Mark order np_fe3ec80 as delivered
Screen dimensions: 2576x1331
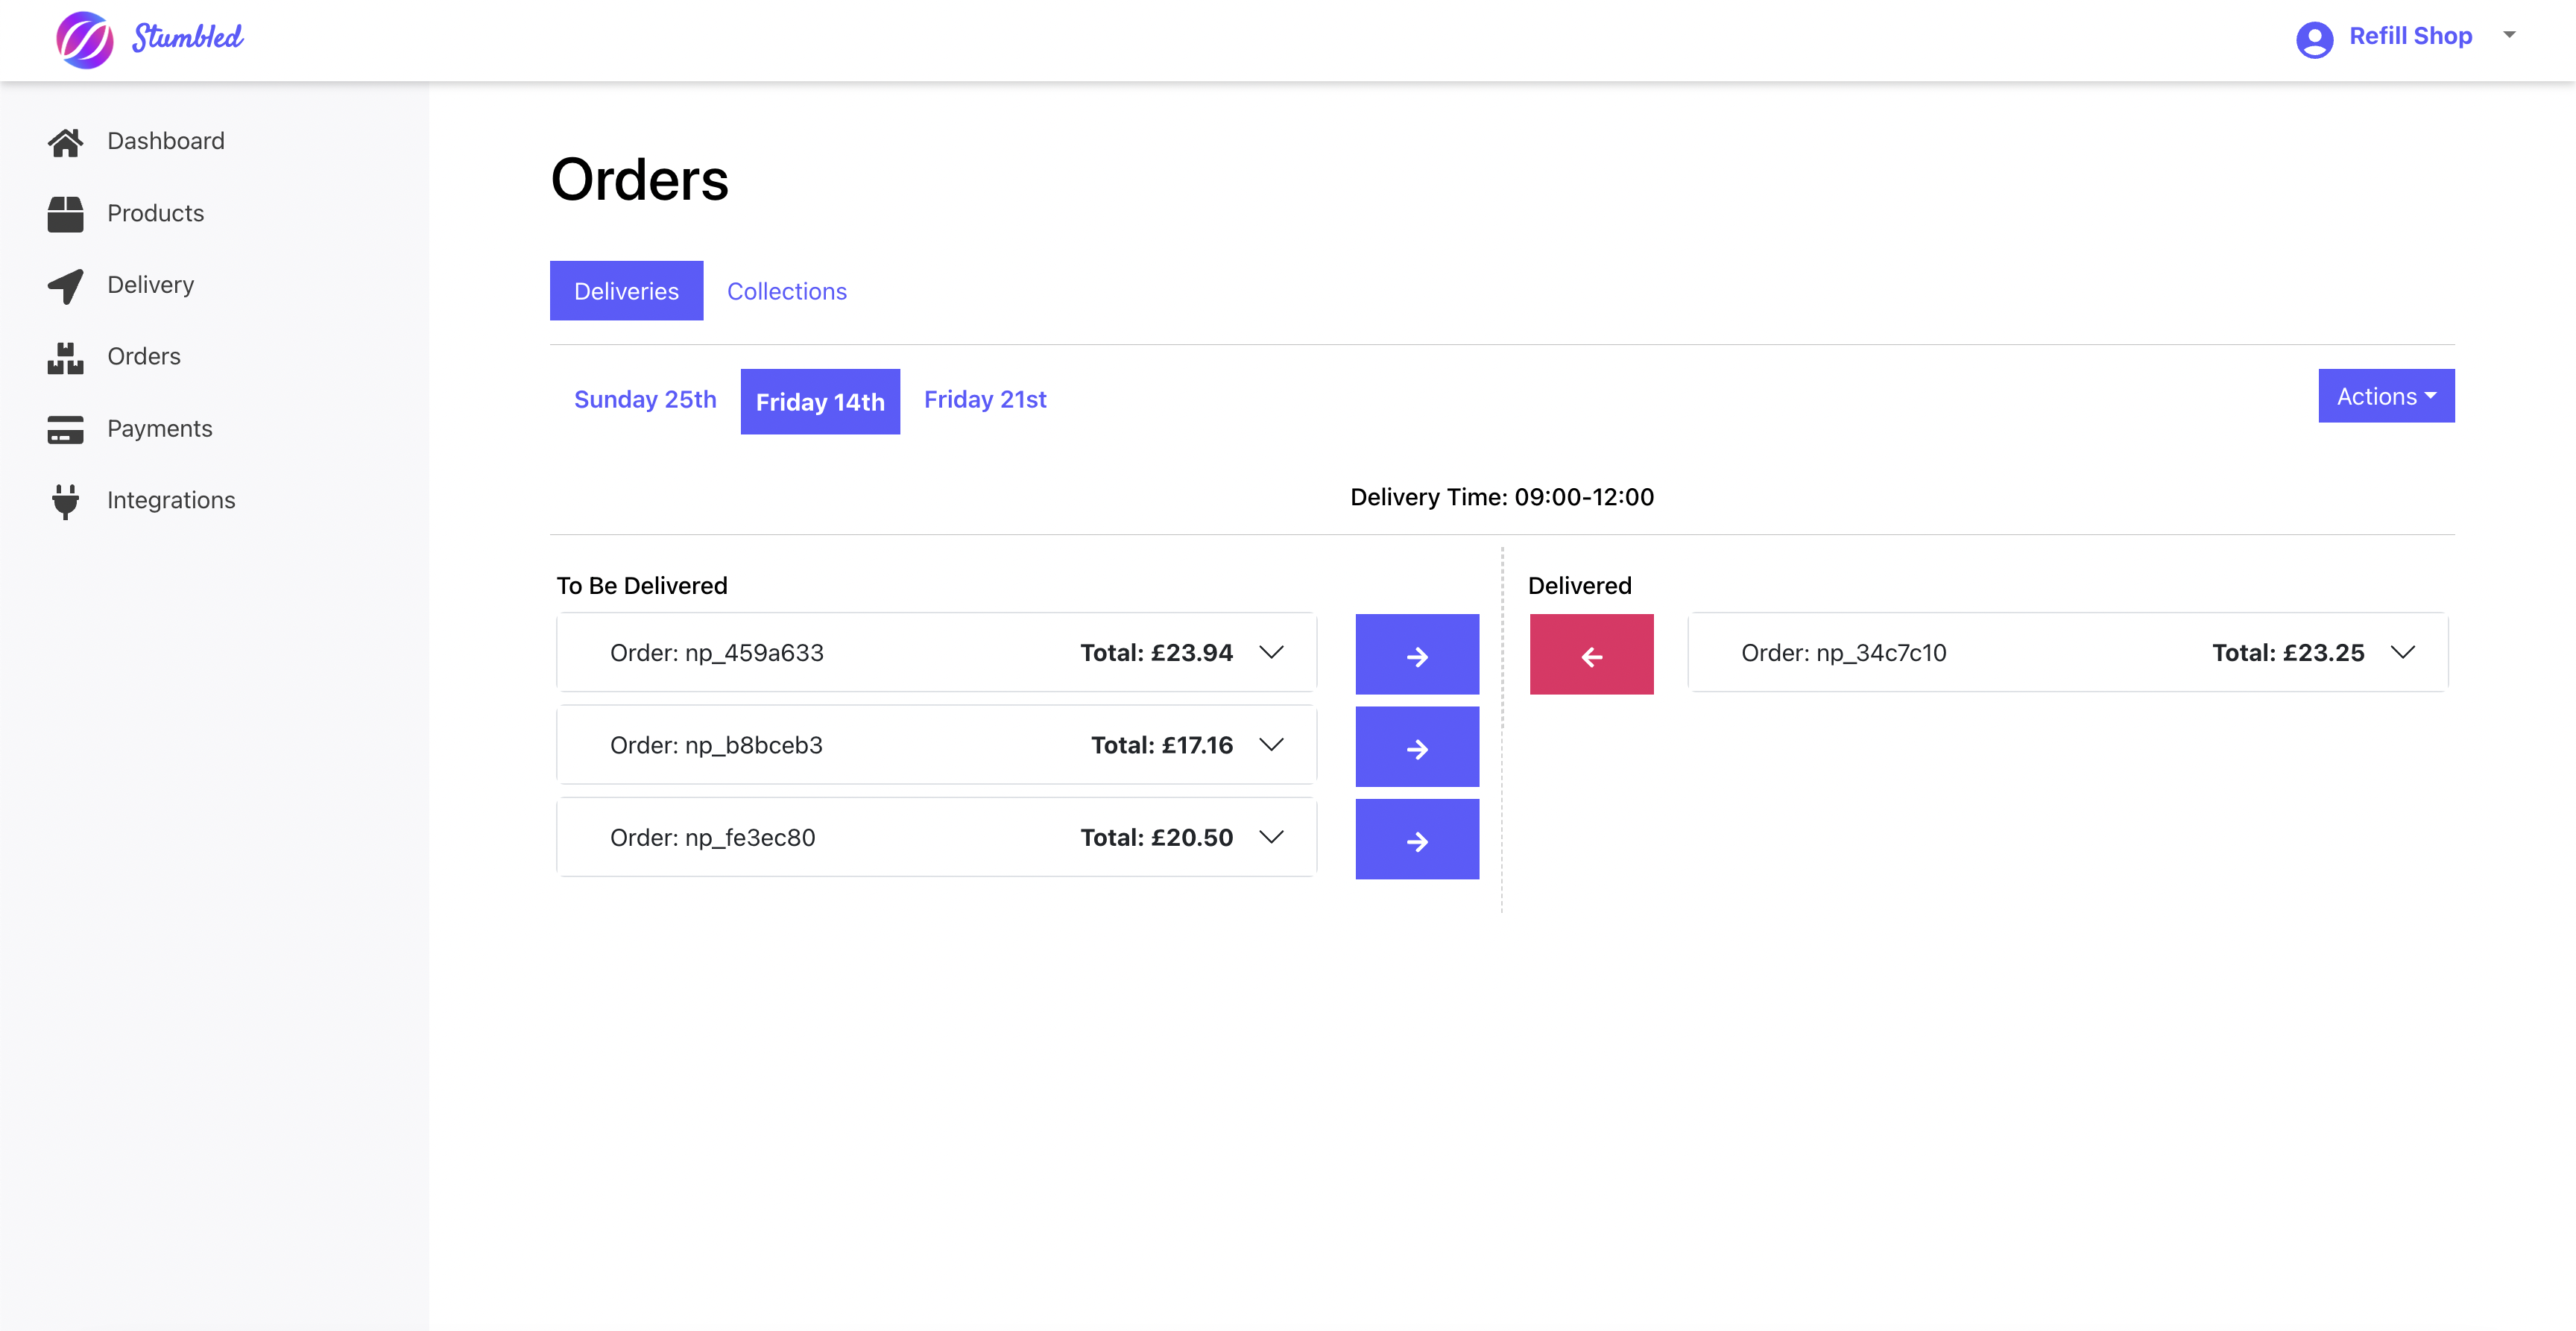[1416, 840]
